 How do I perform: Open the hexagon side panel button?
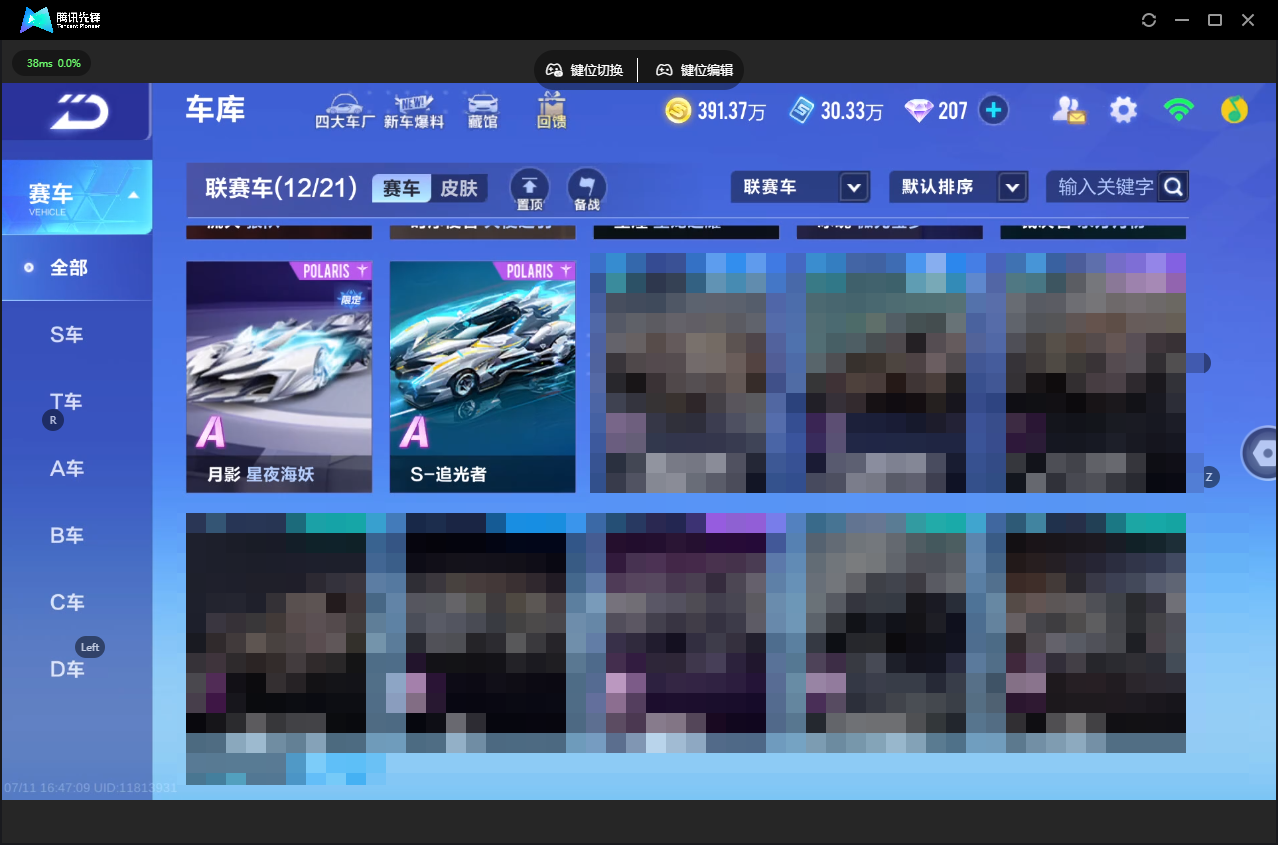1260,454
